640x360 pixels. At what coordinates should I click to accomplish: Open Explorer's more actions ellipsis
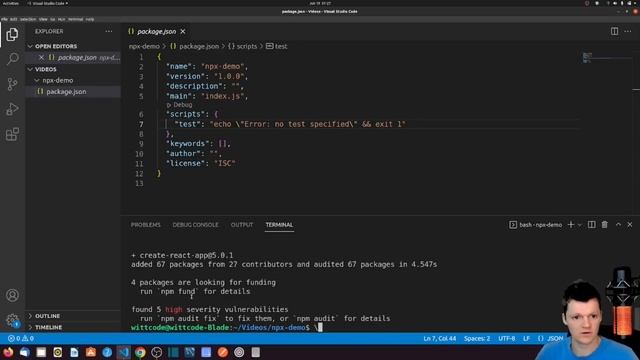pos(109,31)
